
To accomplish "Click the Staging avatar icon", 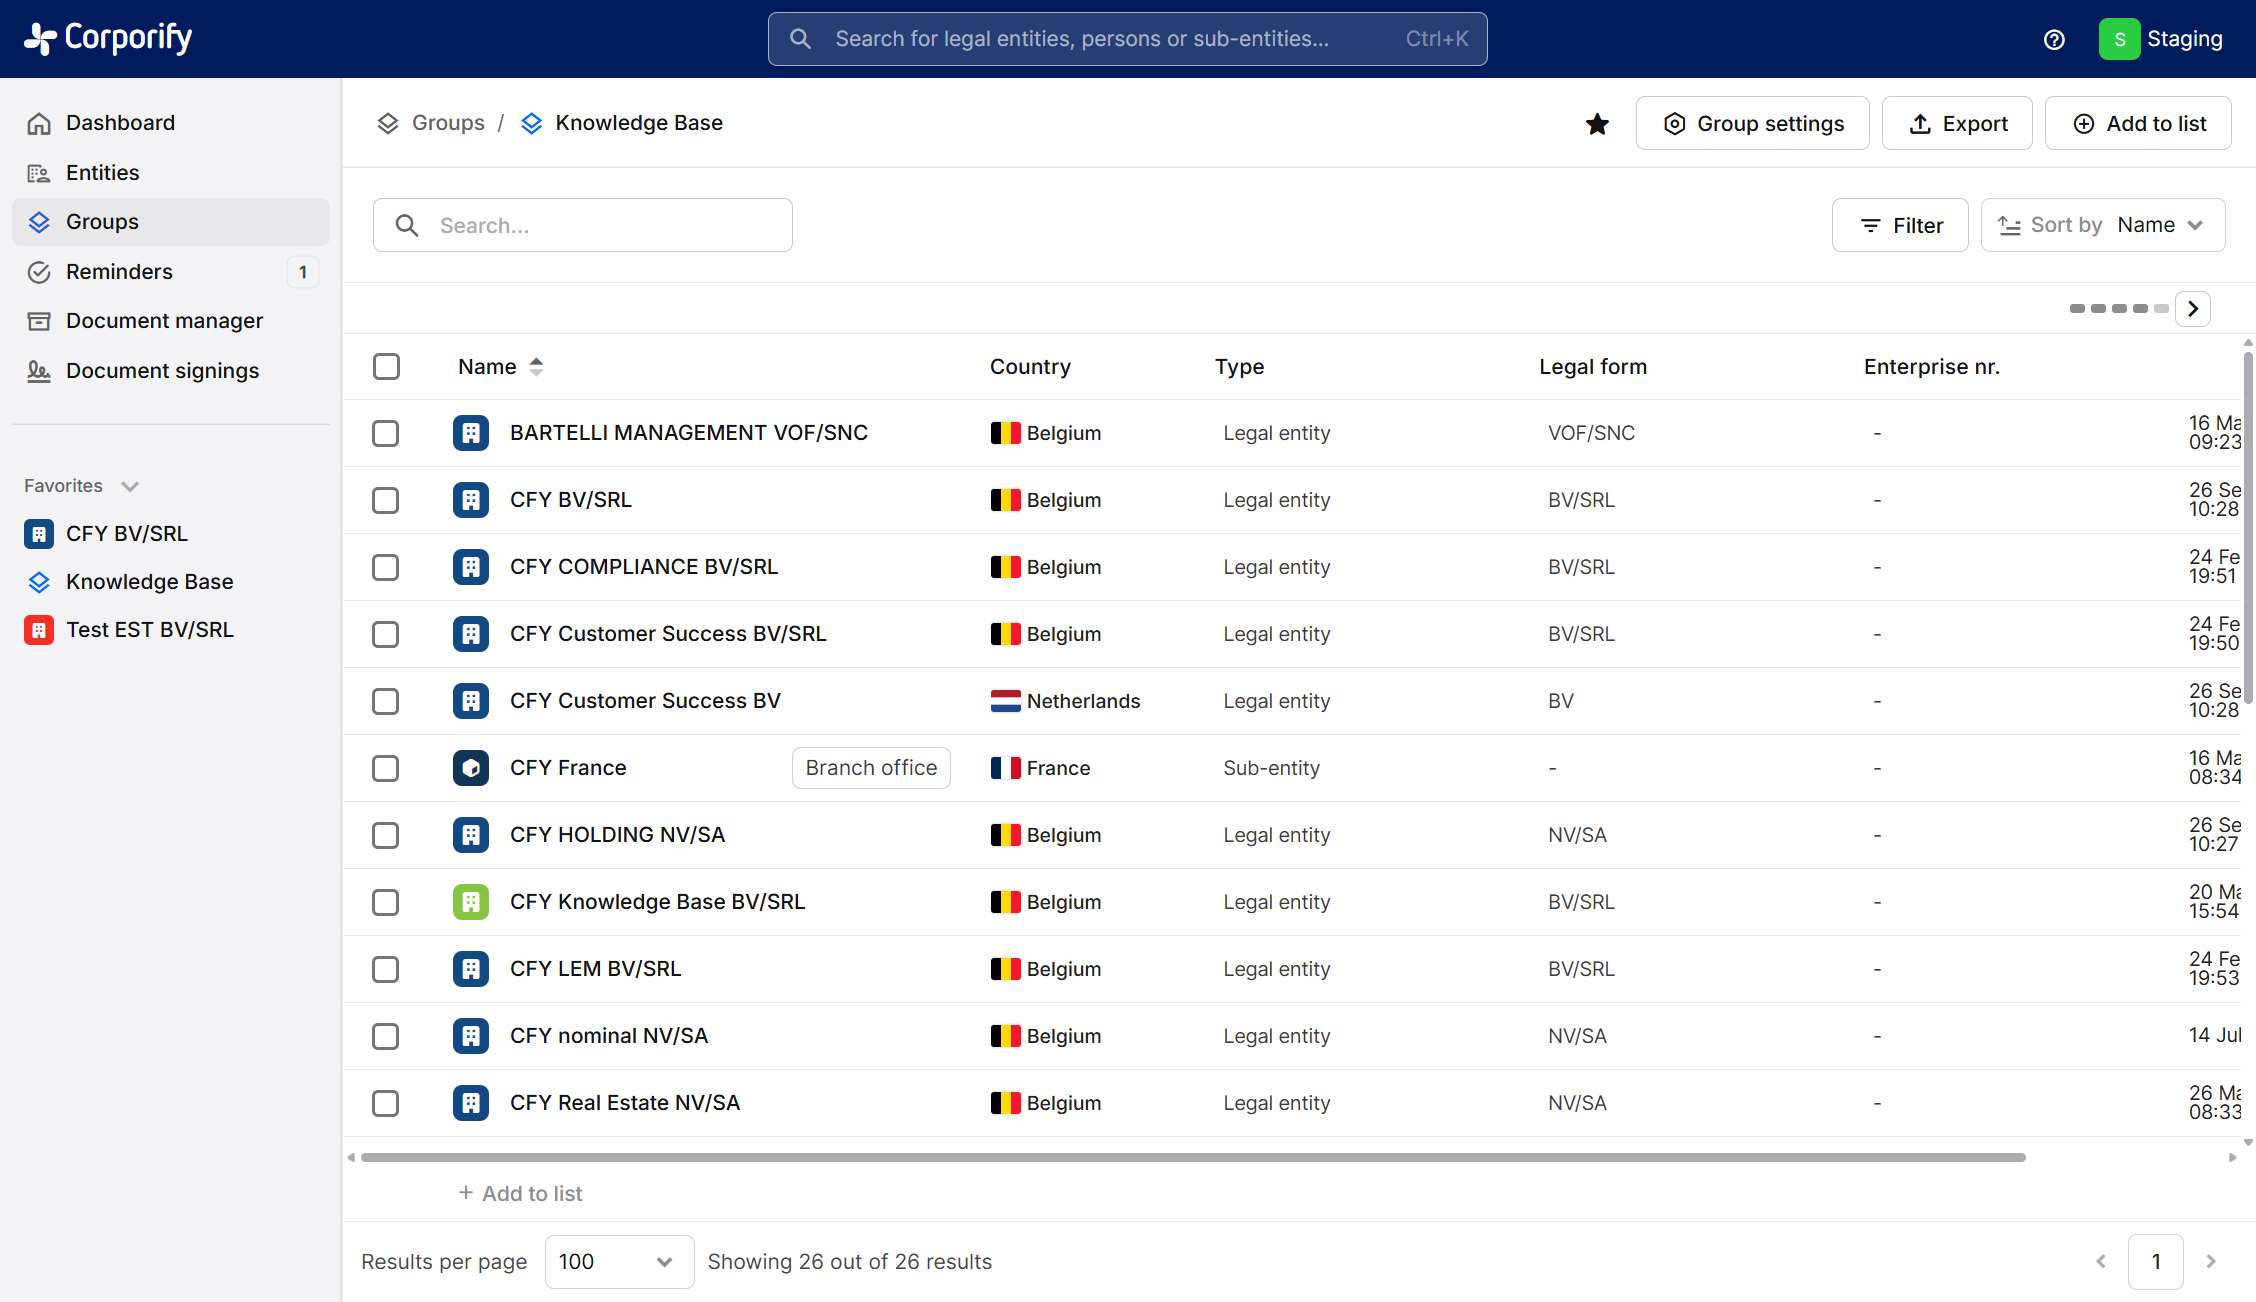I will tap(2119, 39).
